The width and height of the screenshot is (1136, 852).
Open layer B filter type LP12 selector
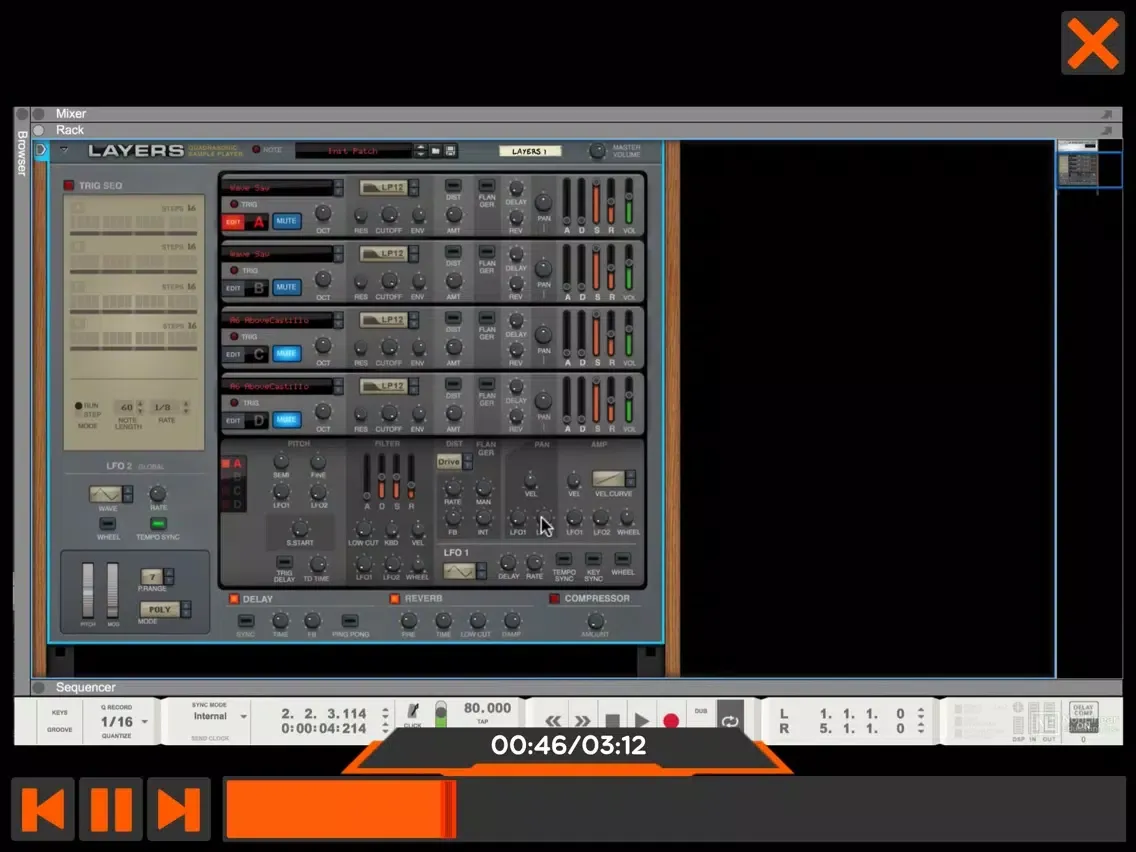(389, 254)
